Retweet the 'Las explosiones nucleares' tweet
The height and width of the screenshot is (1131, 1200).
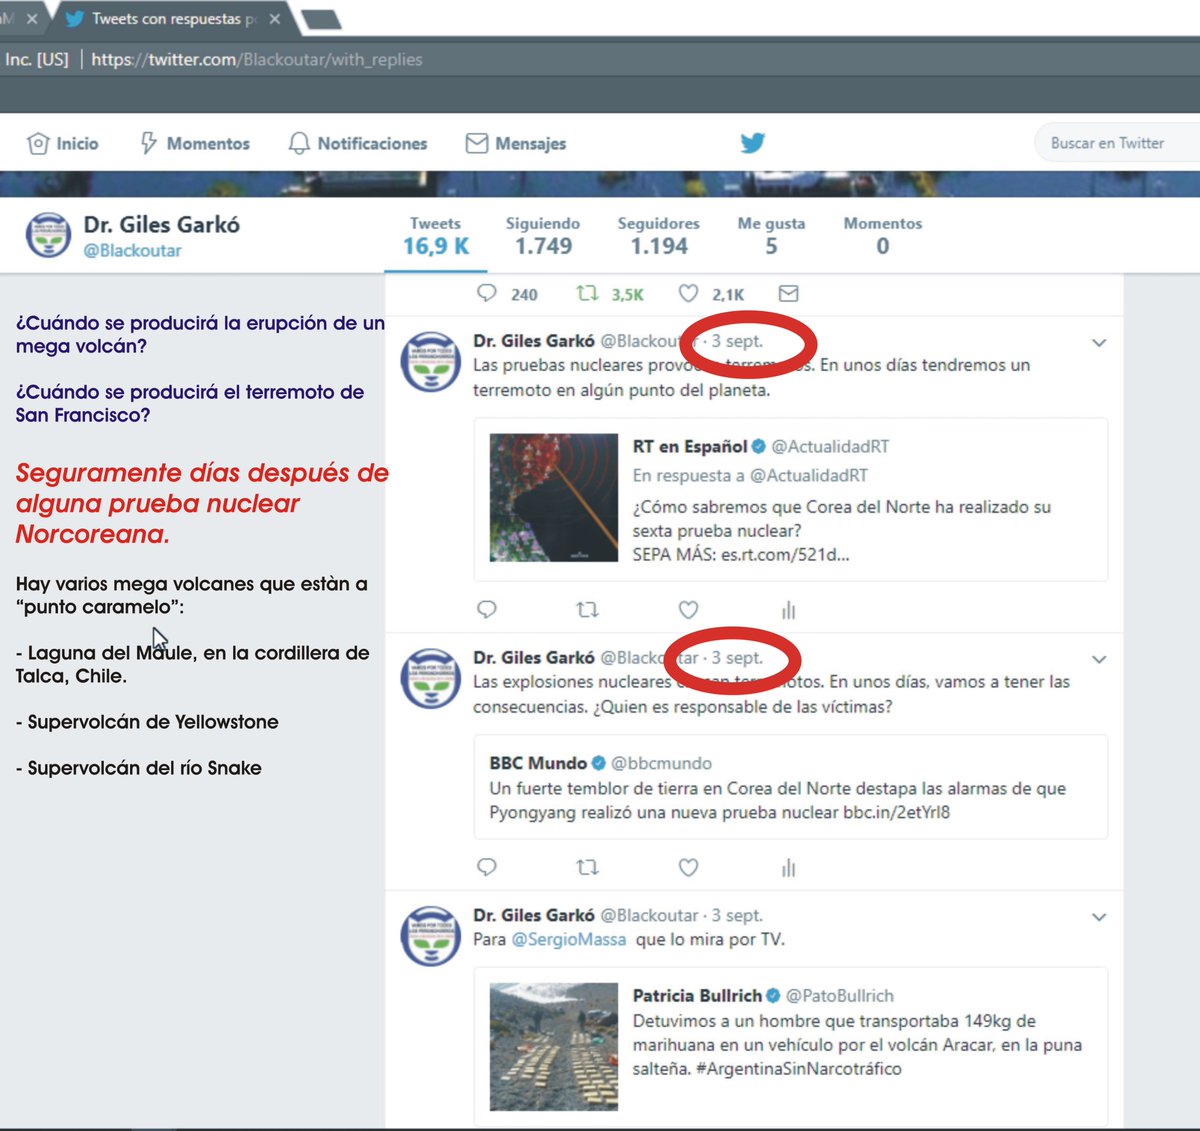click(587, 867)
